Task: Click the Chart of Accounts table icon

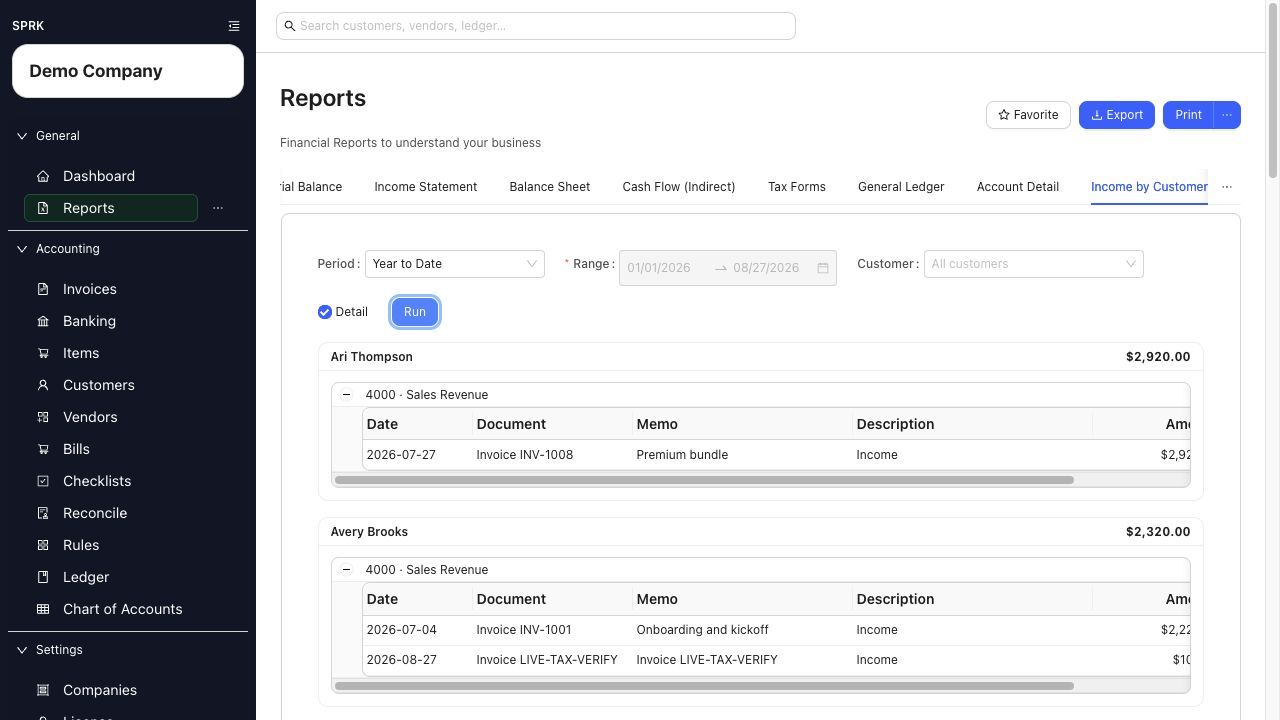Action: (x=43, y=609)
